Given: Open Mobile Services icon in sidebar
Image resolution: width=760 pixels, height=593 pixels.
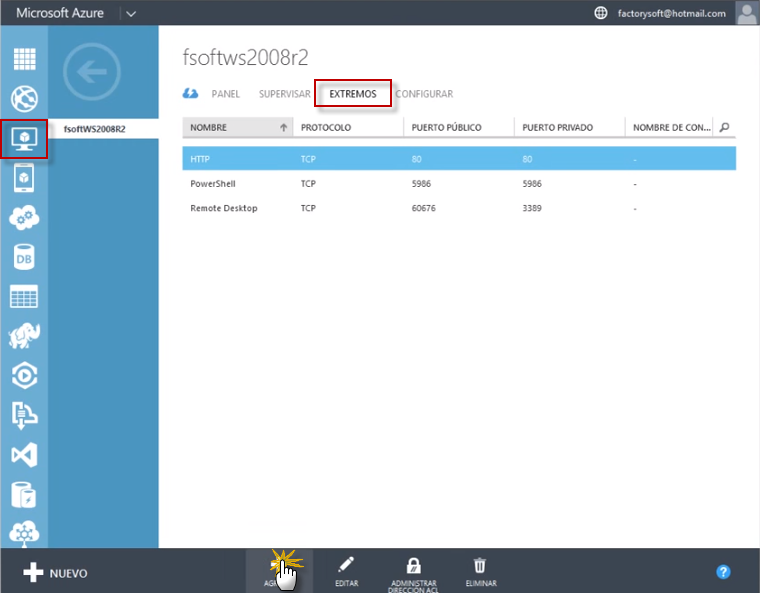Looking at the screenshot, I should 24,178.
